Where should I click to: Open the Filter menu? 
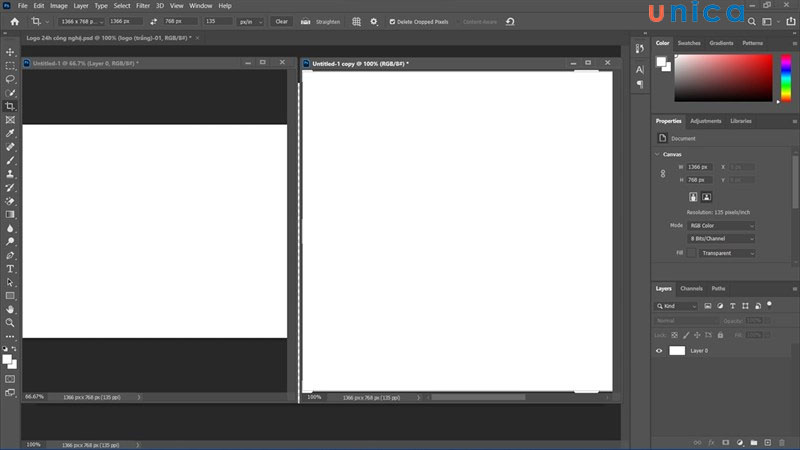[x=143, y=5]
